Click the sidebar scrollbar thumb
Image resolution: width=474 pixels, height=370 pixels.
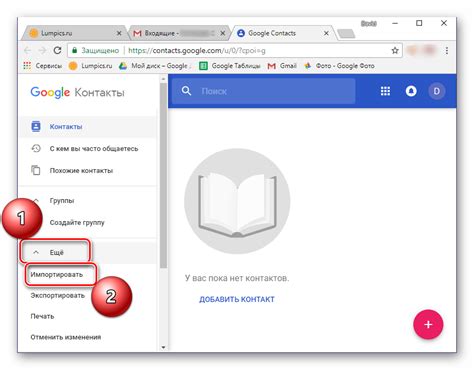[163, 175]
